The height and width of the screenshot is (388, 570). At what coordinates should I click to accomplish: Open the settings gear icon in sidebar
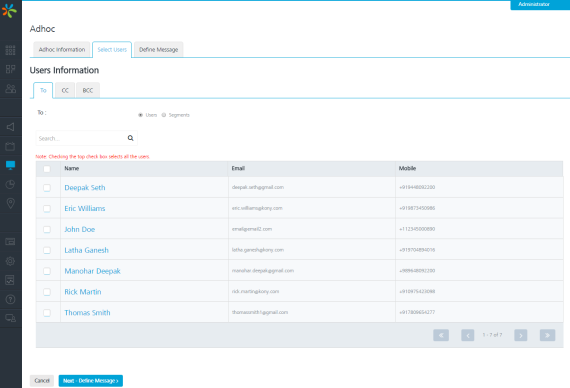[11, 261]
